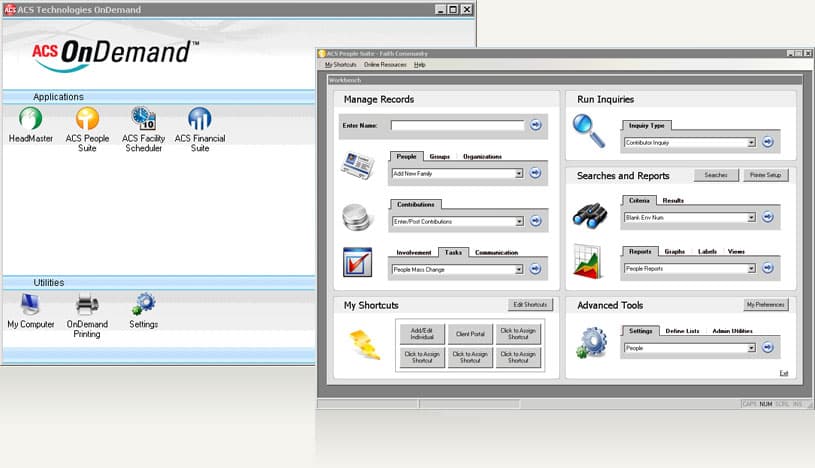The height and width of the screenshot is (468, 815).
Task: Expand the Add New Family dropdown
Action: (519, 173)
